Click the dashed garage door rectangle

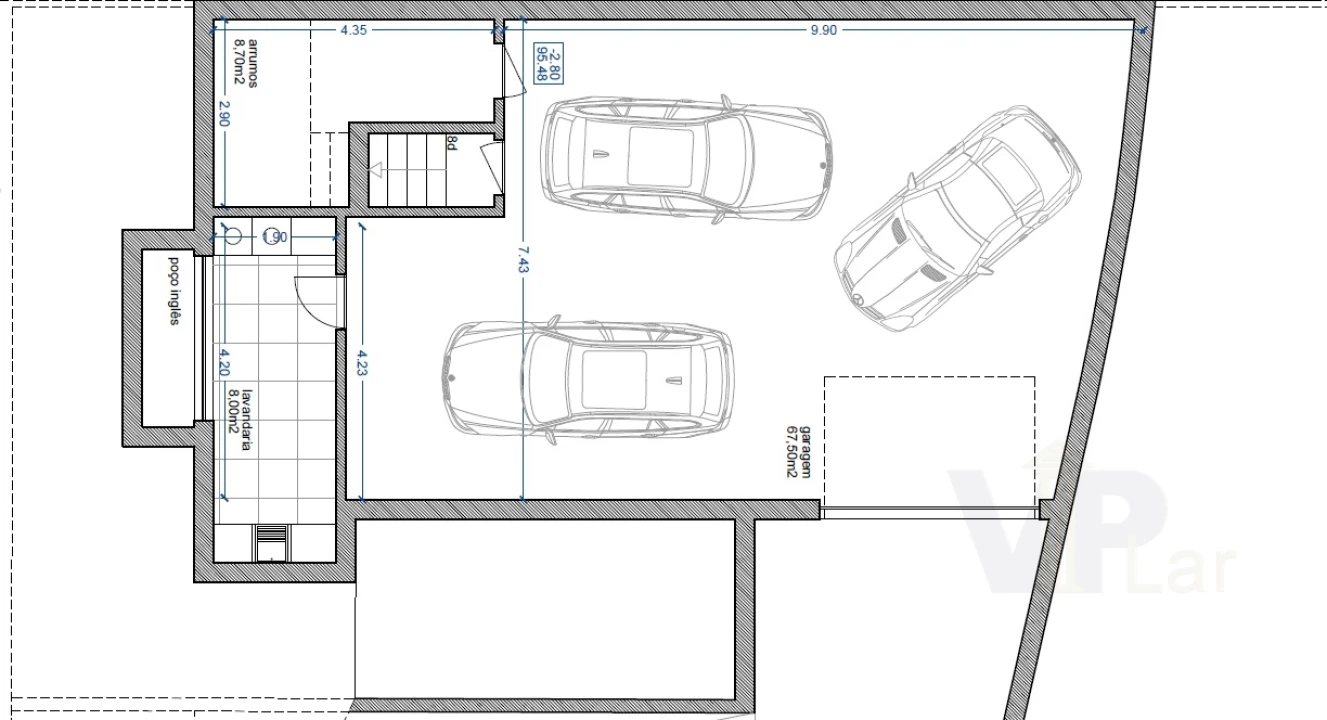point(929,441)
